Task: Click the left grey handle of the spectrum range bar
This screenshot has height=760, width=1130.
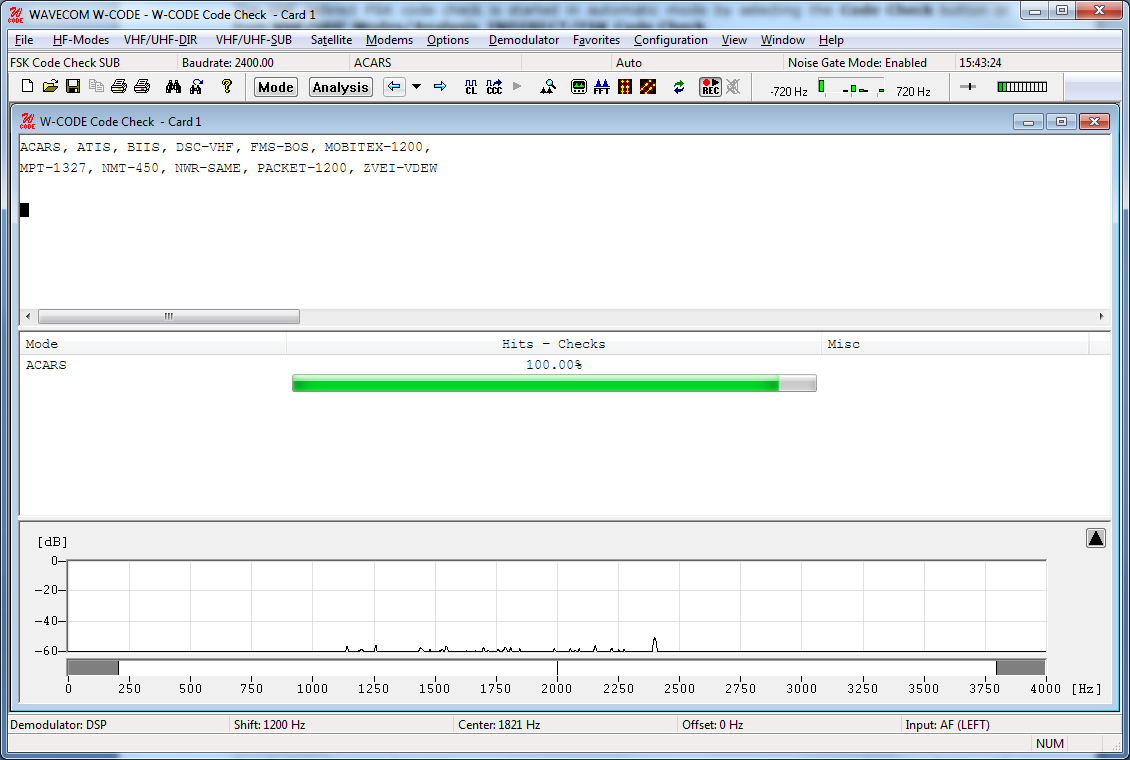Action: click(93, 668)
